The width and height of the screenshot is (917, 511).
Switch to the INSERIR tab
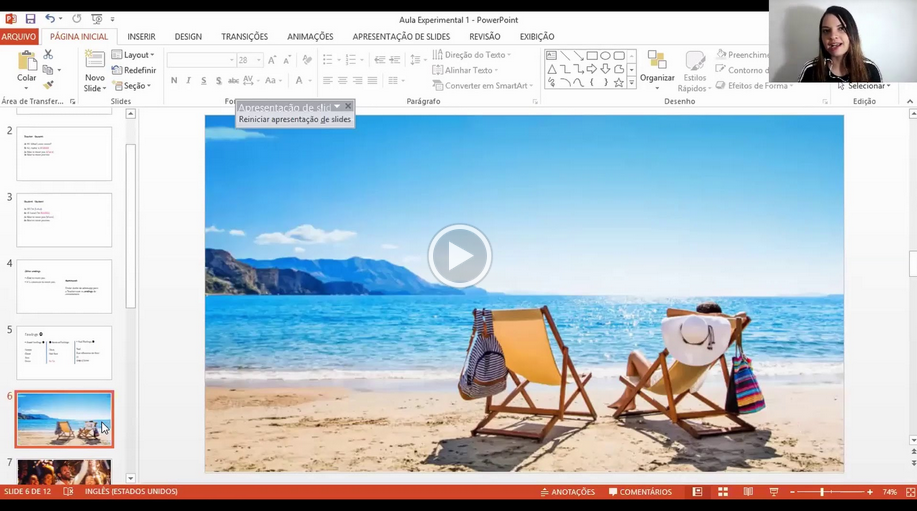(142, 36)
